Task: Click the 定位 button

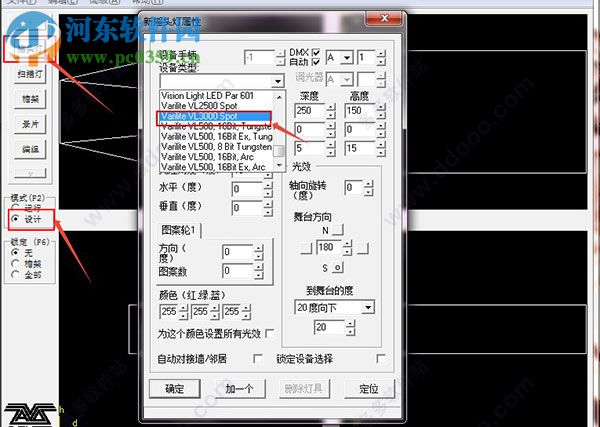Action: (x=369, y=389)
